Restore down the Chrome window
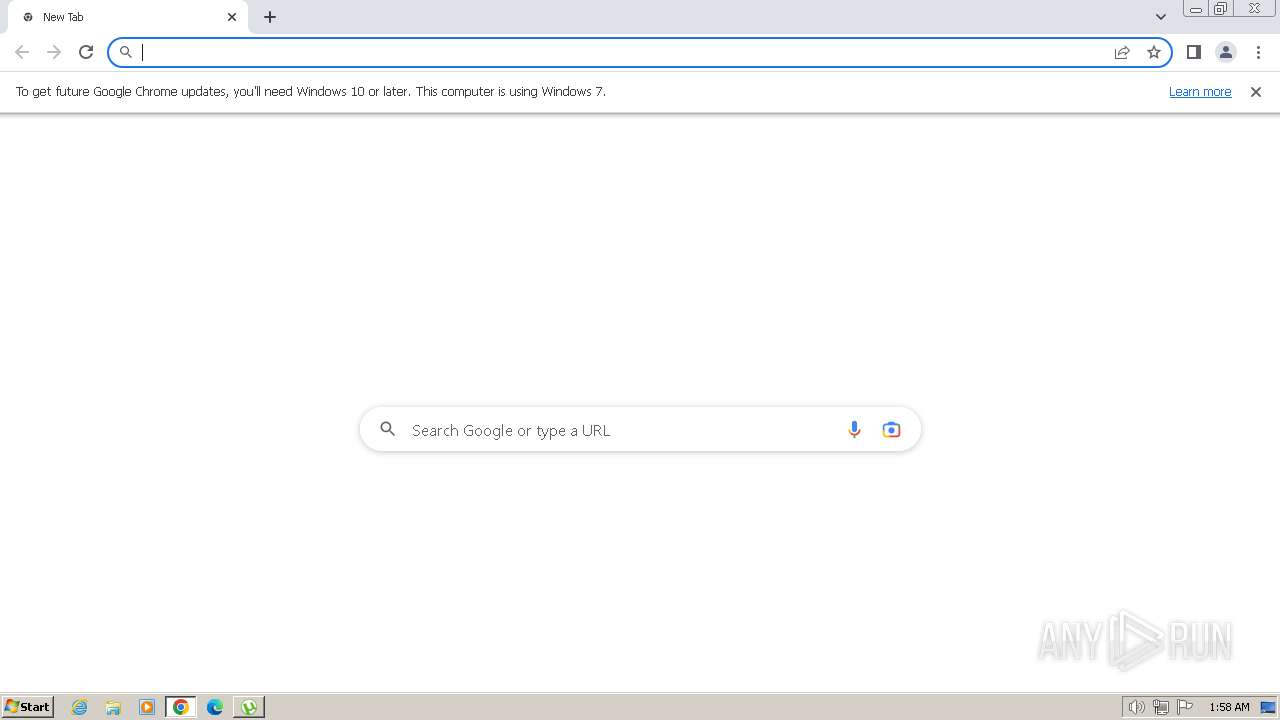Viewport: 1280px width, 720px height. [x=1221, y=9]
